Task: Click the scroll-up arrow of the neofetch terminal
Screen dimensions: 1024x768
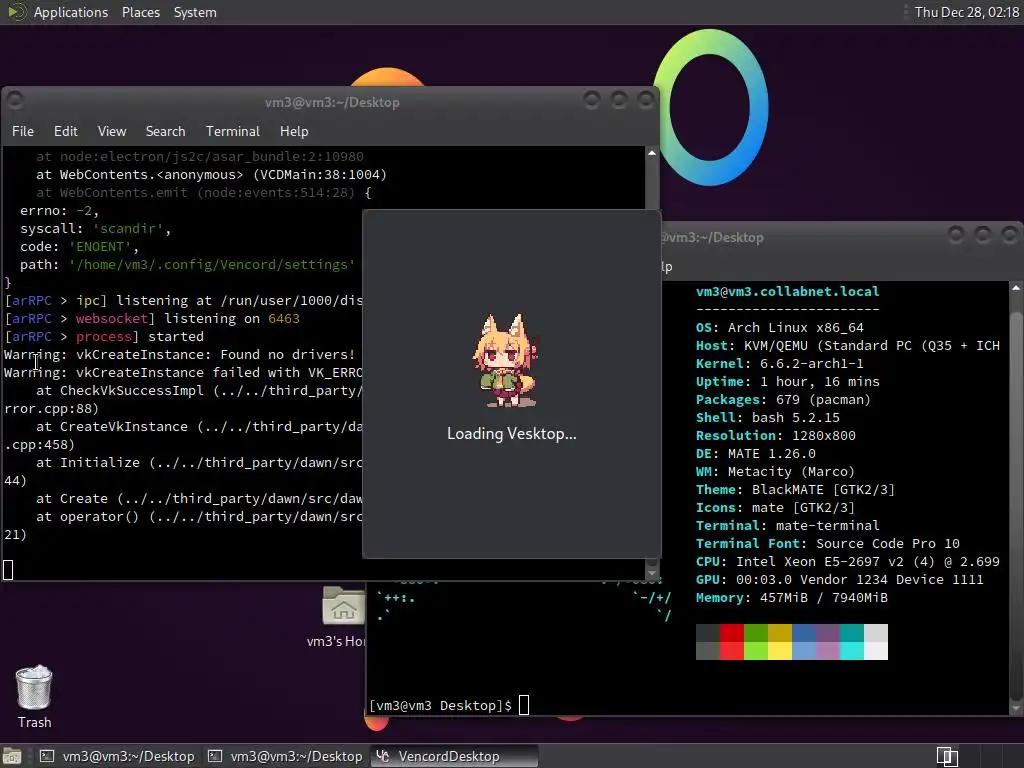Action: (x=1016, y=287)
